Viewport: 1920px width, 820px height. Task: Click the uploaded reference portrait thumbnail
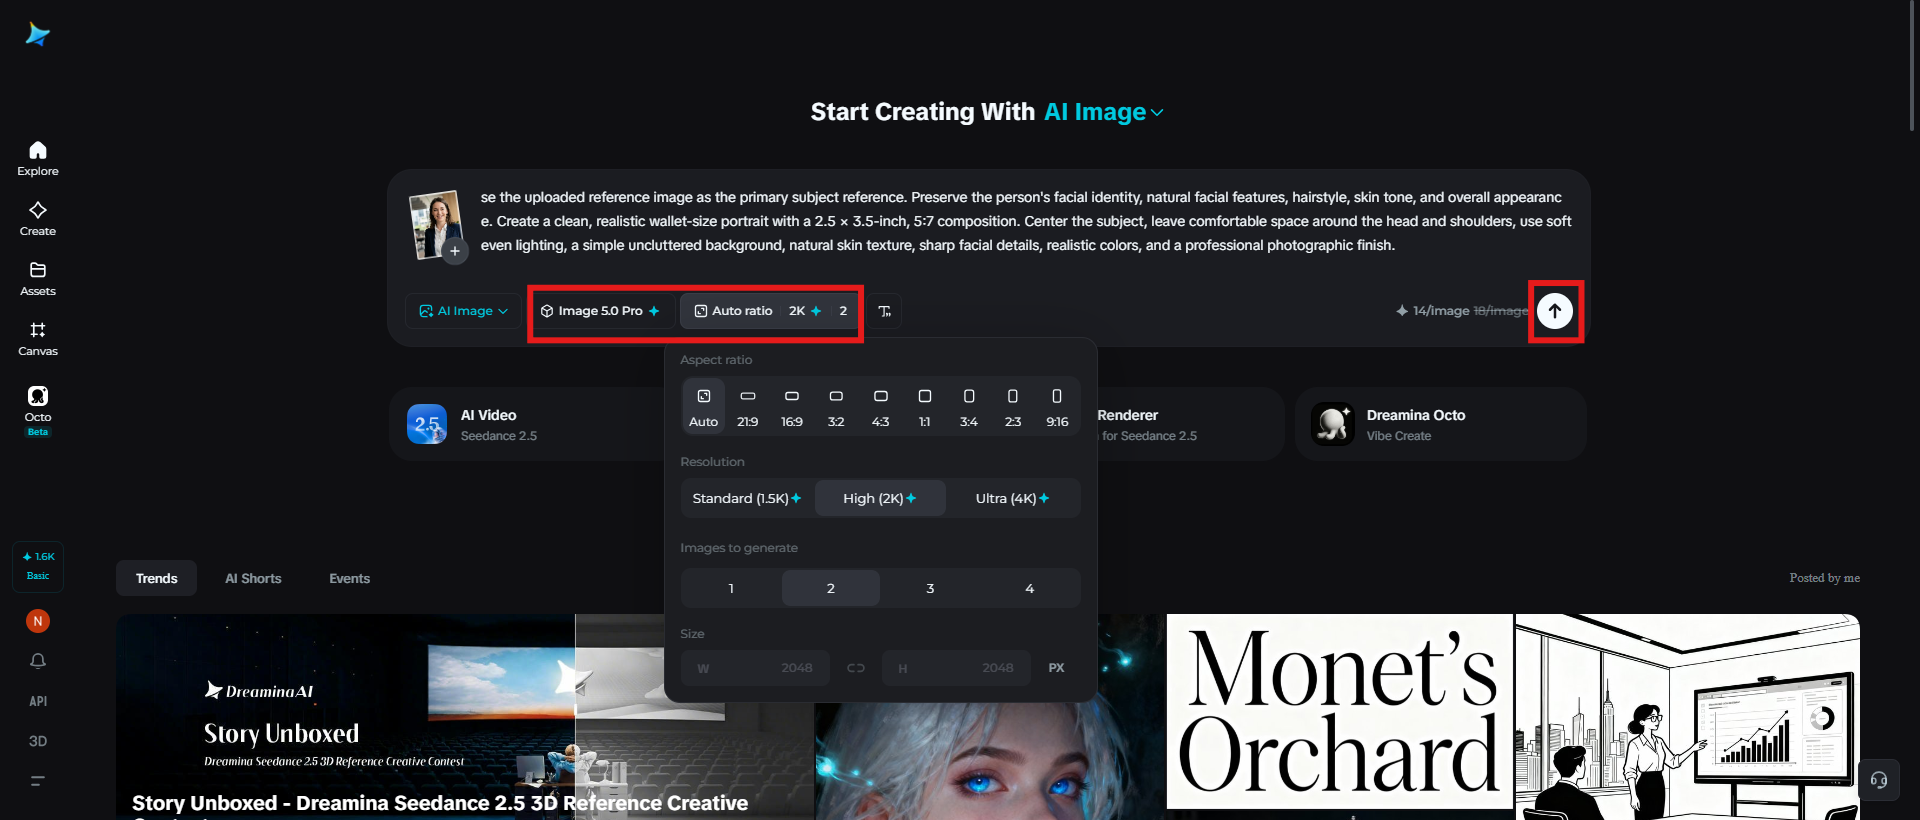click(x=436, y=223)
